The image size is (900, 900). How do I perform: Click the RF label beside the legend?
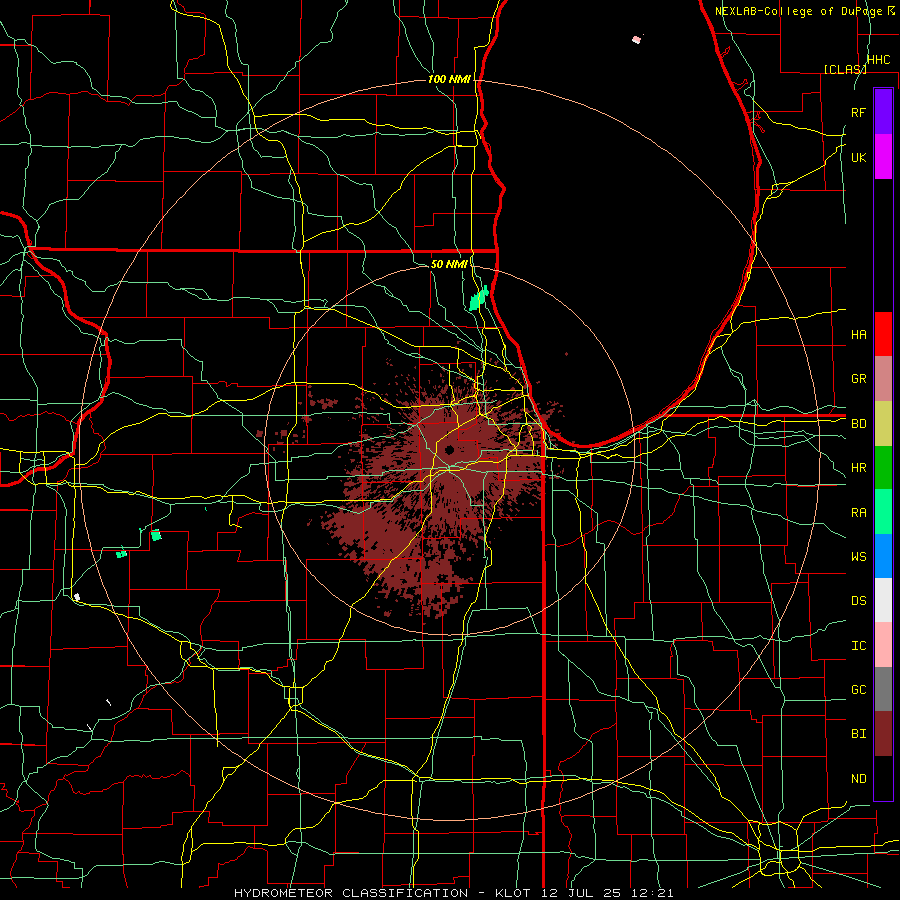859,112
